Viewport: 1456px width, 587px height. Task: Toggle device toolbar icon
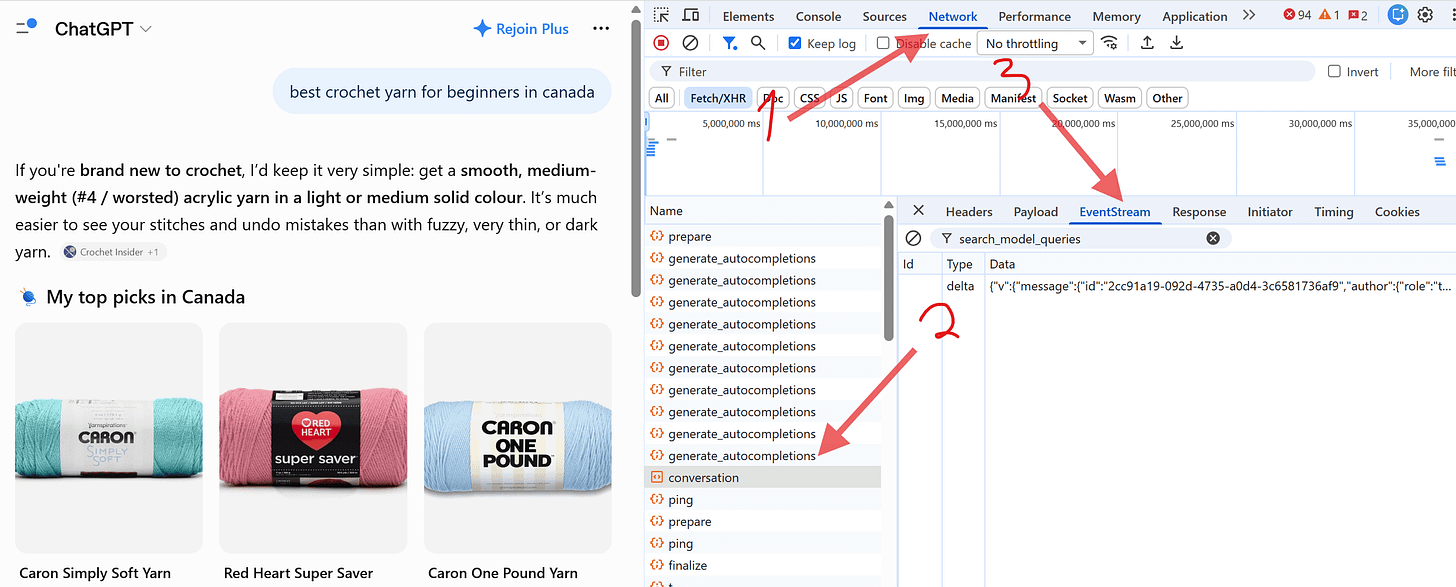point(690,15)
